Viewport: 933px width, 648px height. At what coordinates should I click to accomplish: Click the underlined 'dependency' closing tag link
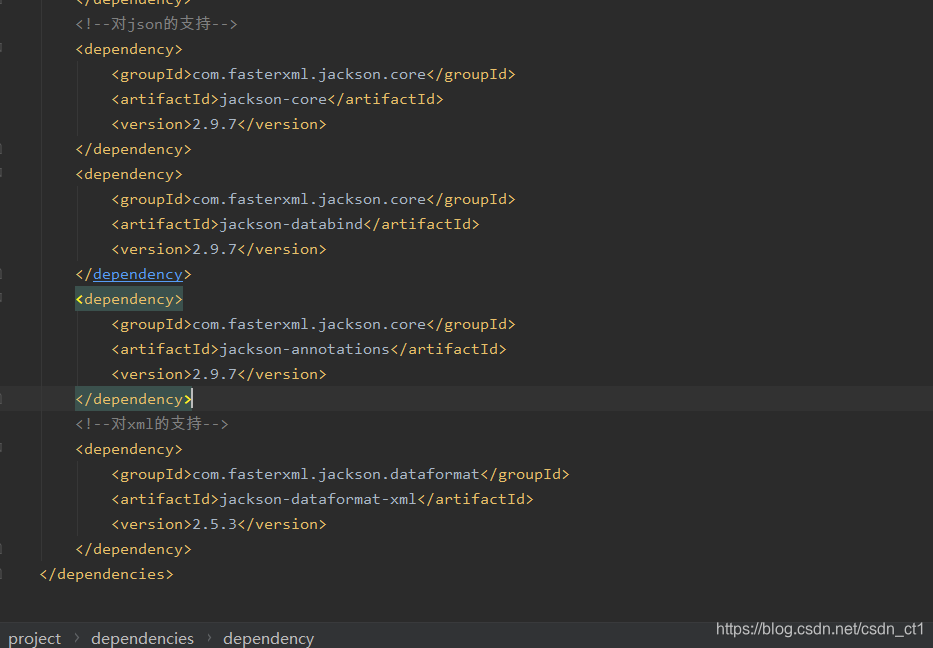coord(137,274)
